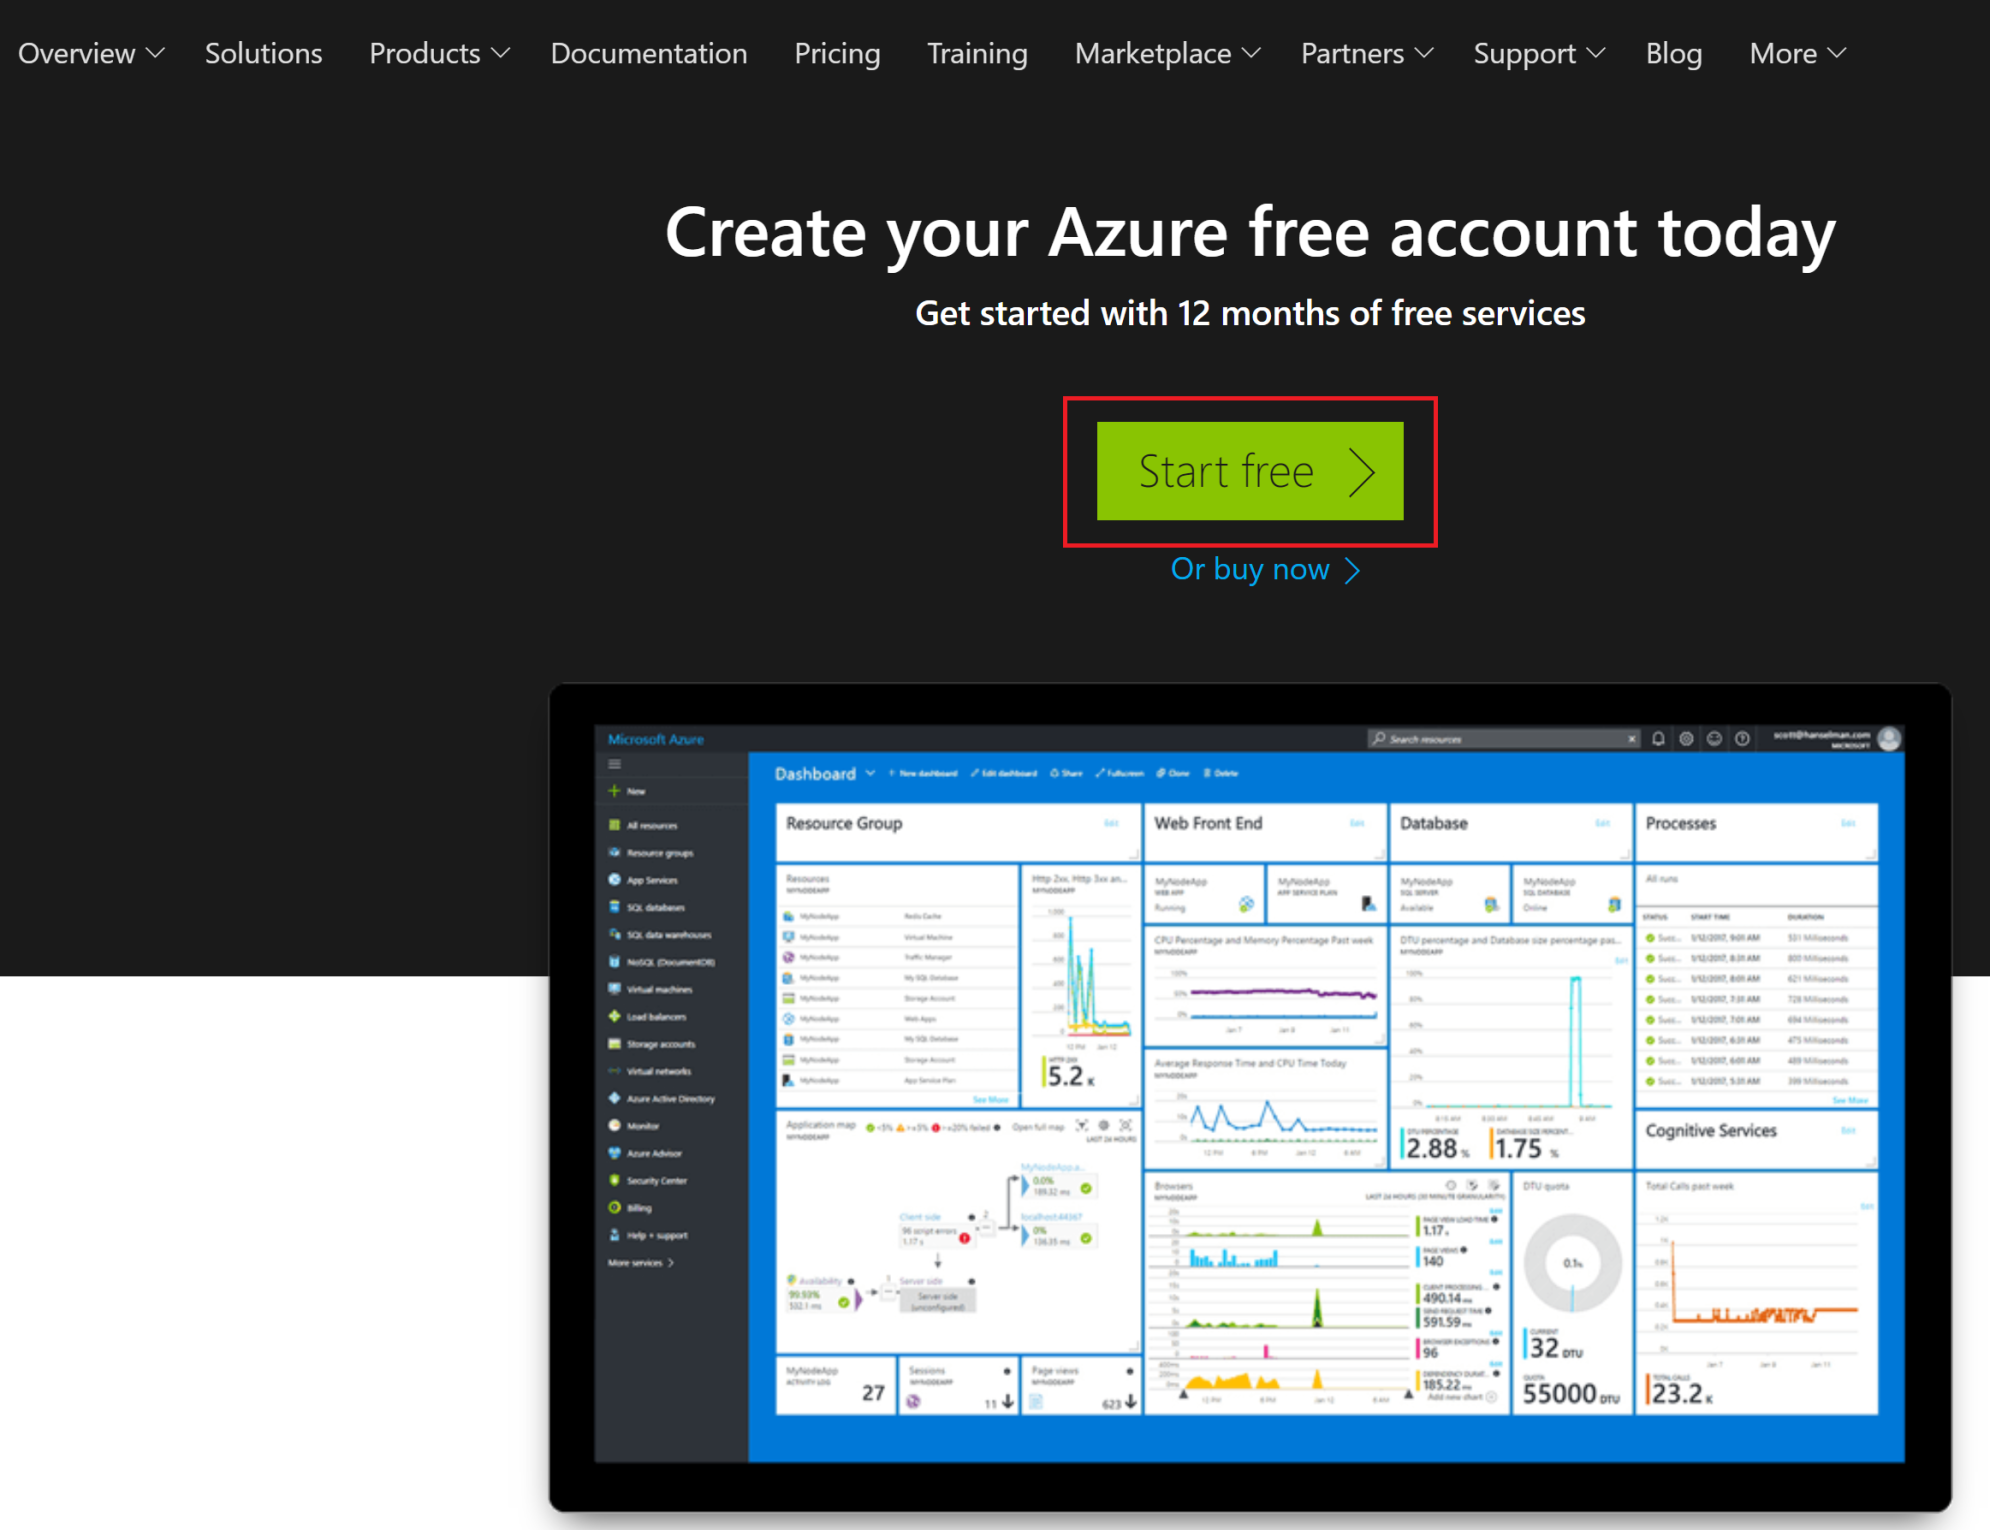The image size is (1990, 1530).
Task: Go to the Solutions page
Action: 263,53
